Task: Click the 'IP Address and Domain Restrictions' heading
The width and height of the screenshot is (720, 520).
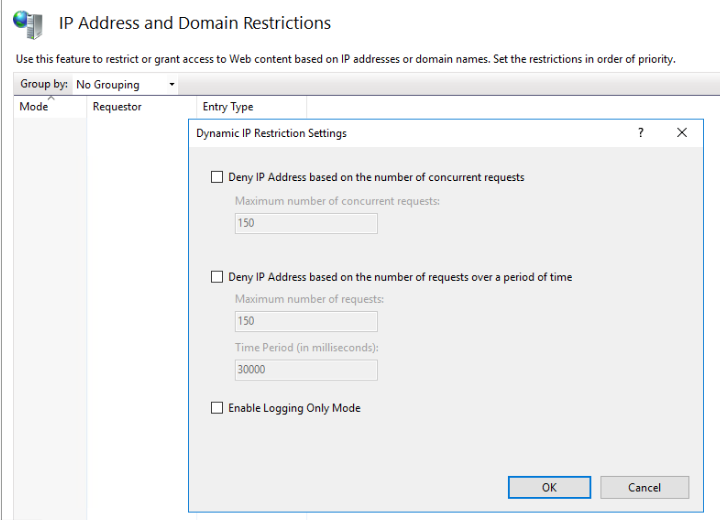Action: pos(195,23)
